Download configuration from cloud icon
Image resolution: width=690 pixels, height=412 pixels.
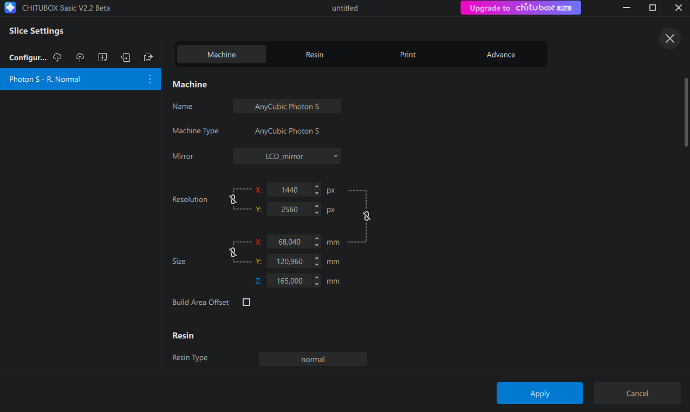click(x=57, y=57)
